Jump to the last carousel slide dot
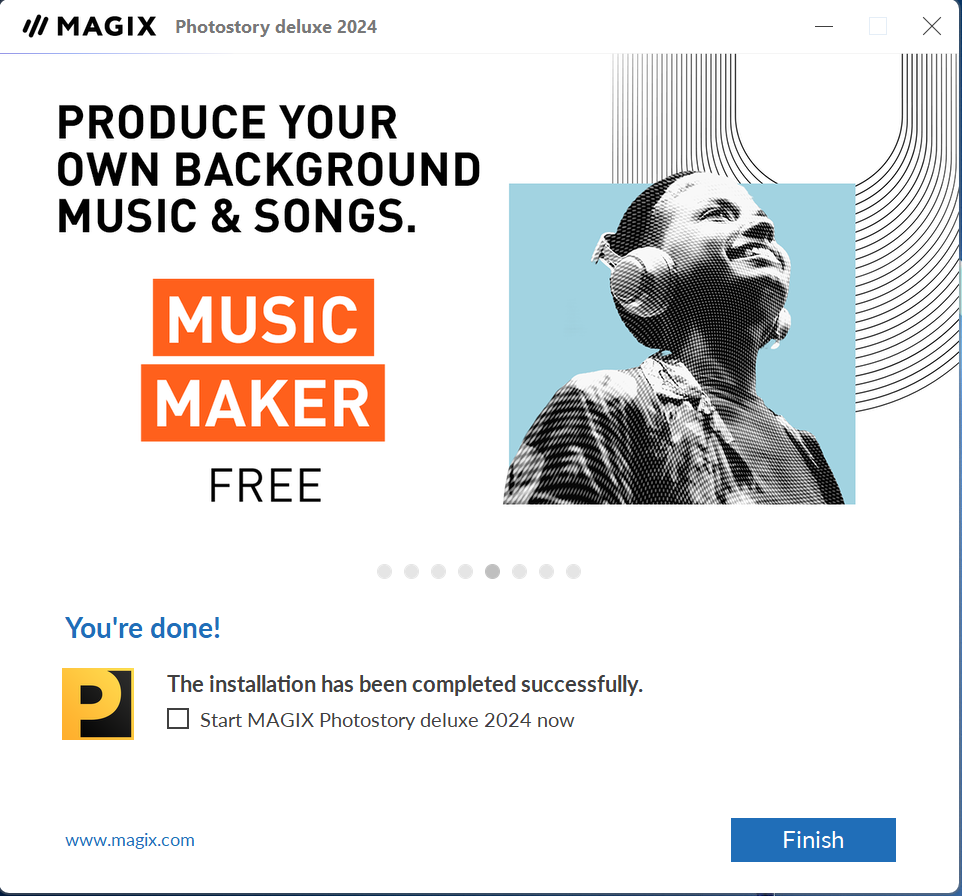962x896 pixels. (x=574, y=571)
